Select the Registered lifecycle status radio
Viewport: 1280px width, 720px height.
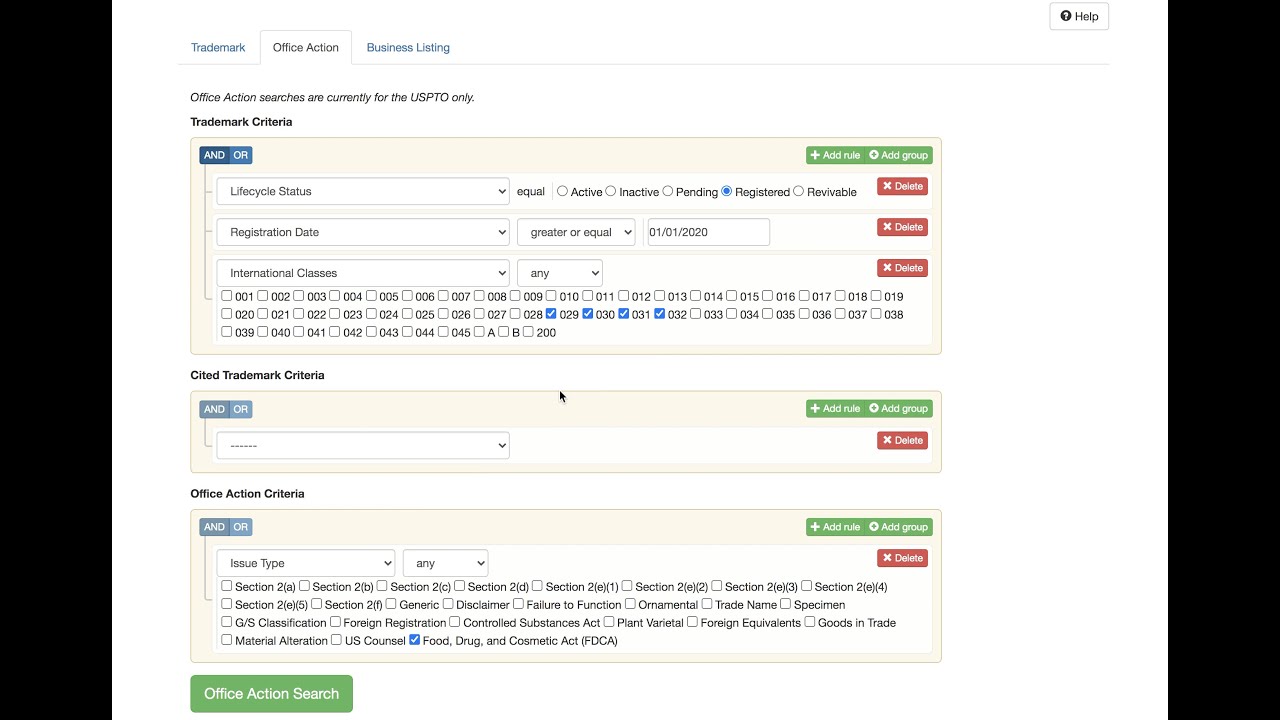click(x=726, y=191)
